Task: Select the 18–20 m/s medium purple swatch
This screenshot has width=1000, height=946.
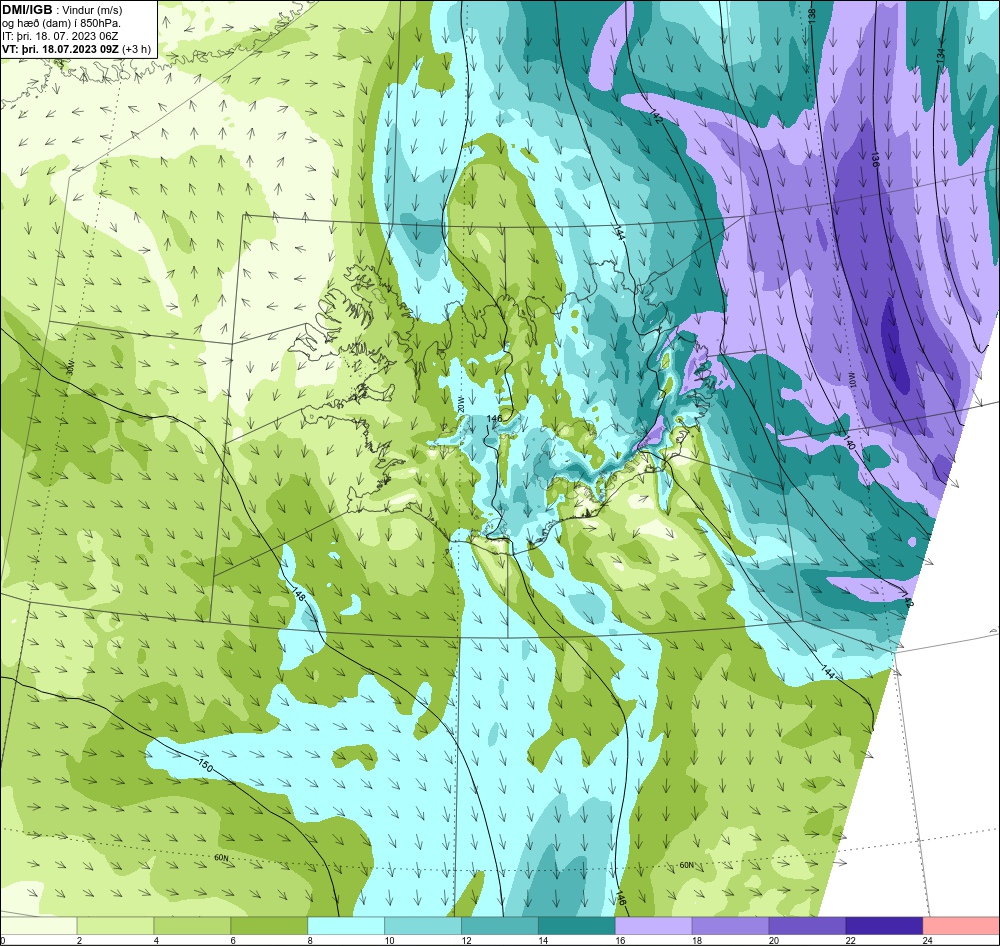Action: (730, 926)
